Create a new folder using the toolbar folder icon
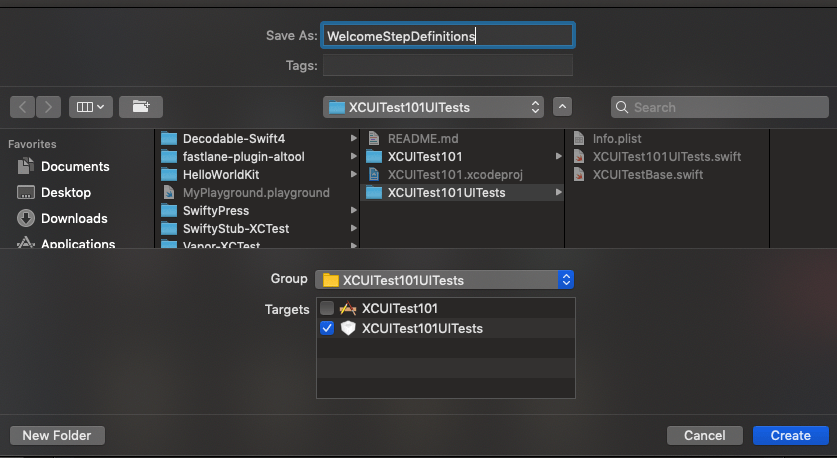The width and height of the screenshot is (837, 458). 141,106
